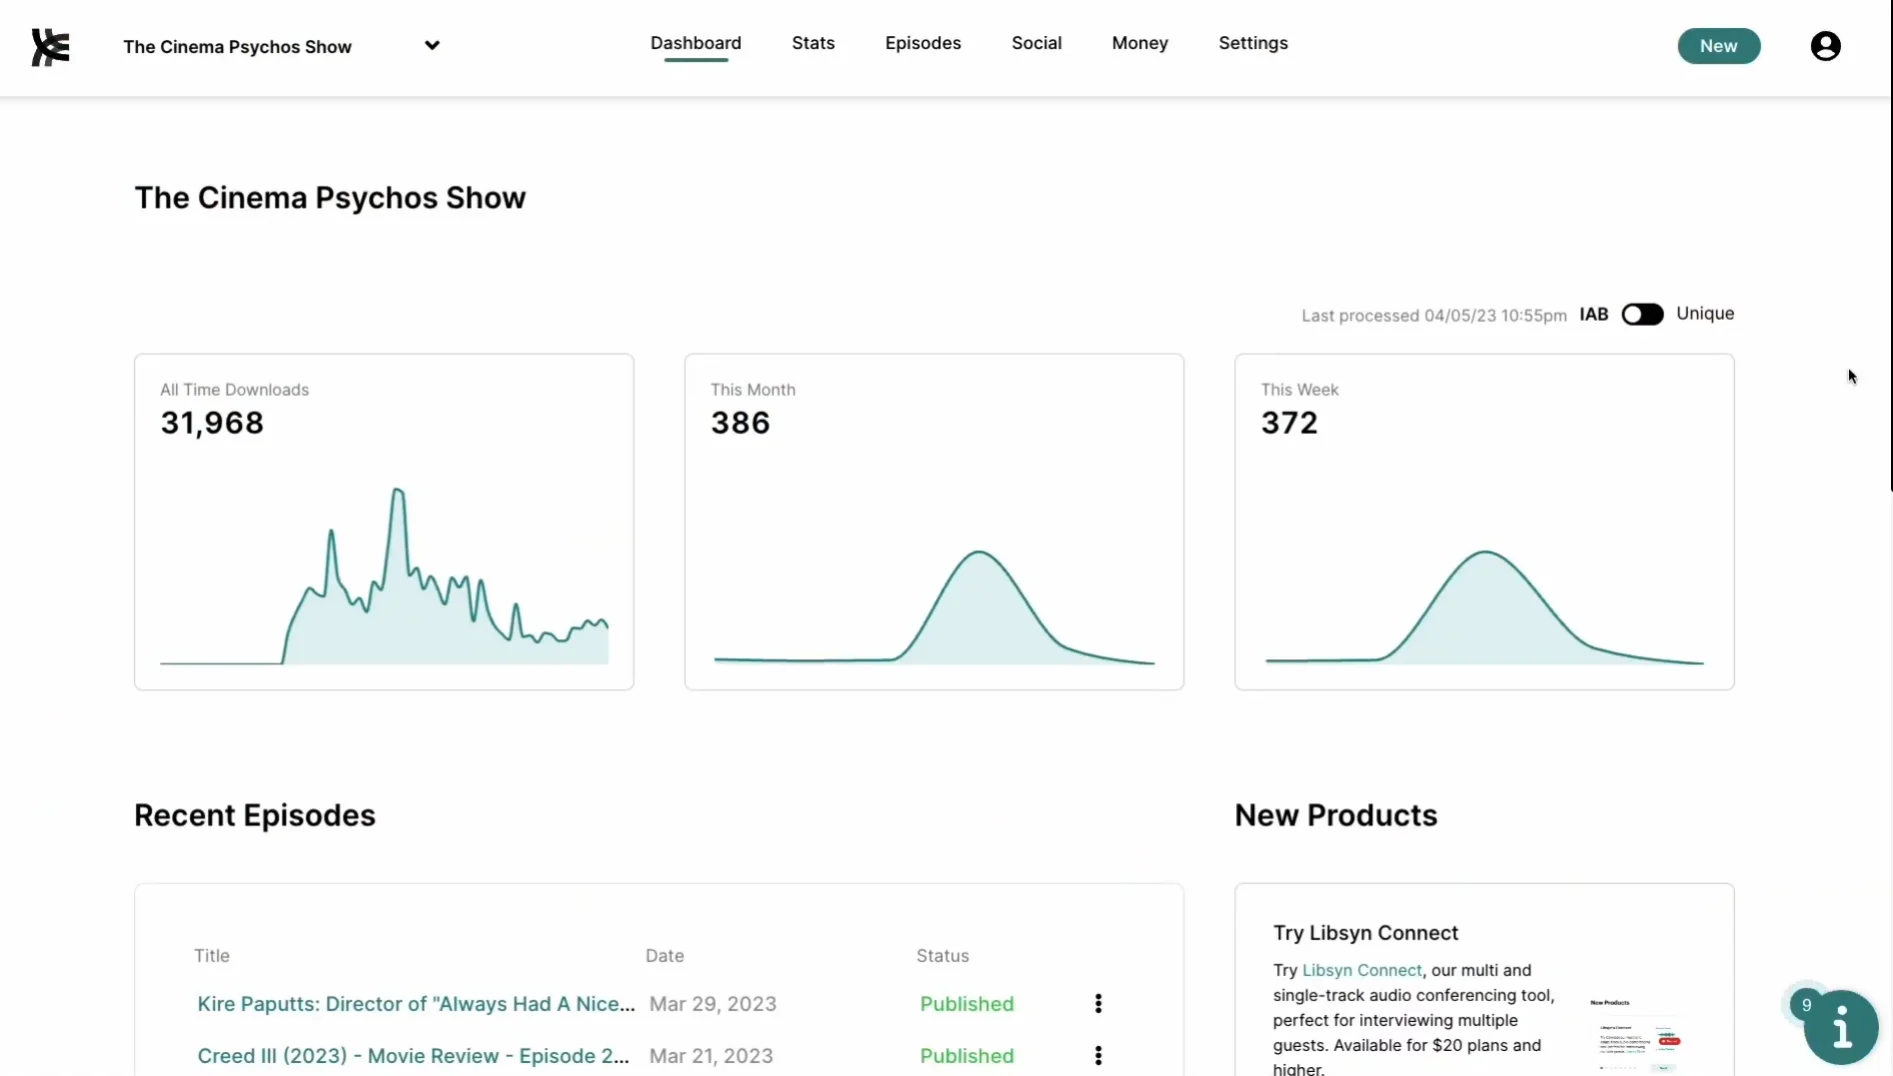The height and width of the screenshot is (1076, 1893).
Task: Click the Unique label next to toggle
Action: pos(1705,313)
